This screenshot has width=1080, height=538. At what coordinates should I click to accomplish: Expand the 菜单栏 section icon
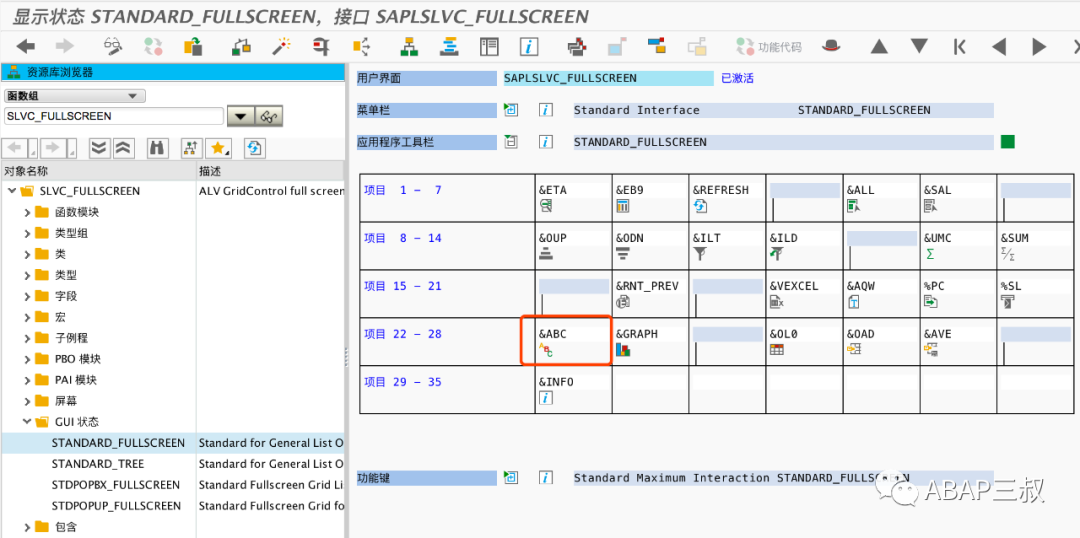click(510, 110)
